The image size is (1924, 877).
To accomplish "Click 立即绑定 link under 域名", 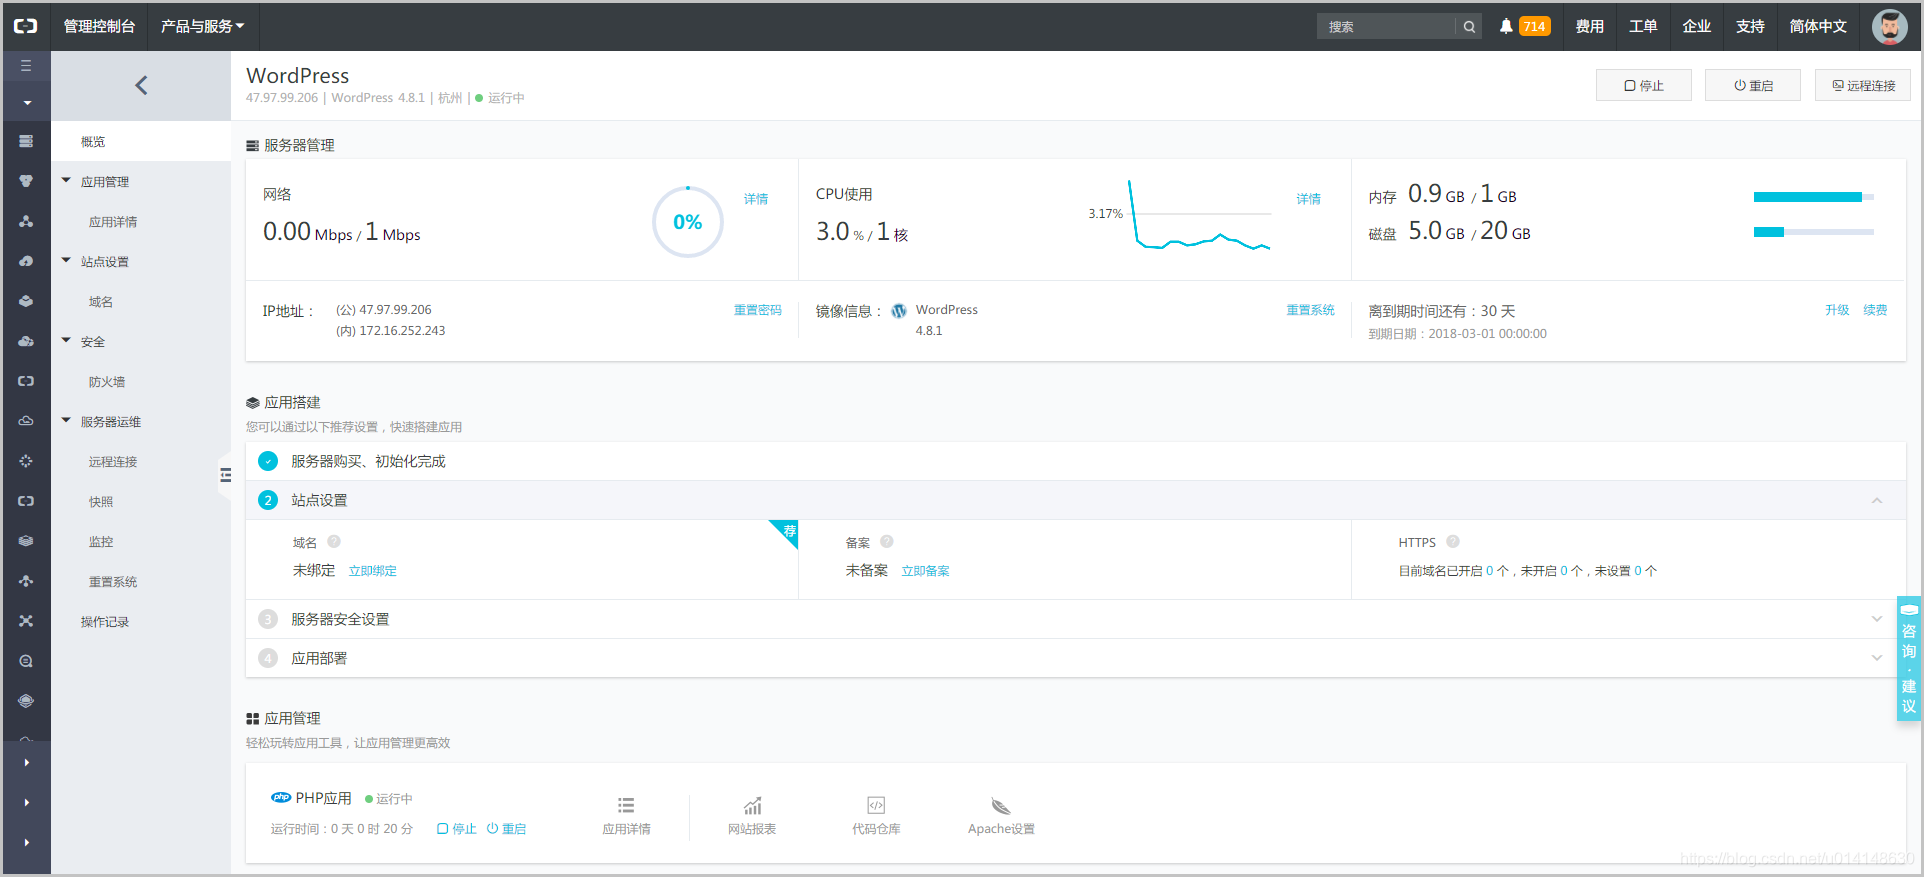I will point(373,571).
